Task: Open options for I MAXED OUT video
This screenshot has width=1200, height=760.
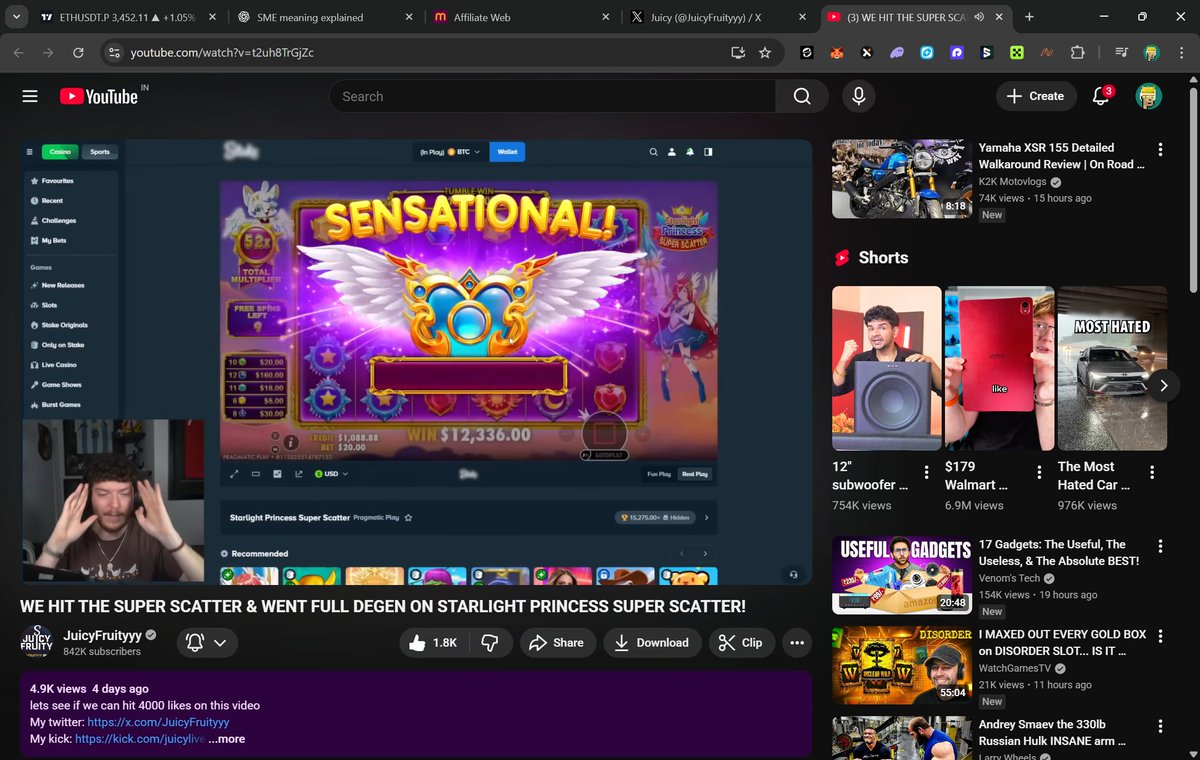Action: (1160, 636)
